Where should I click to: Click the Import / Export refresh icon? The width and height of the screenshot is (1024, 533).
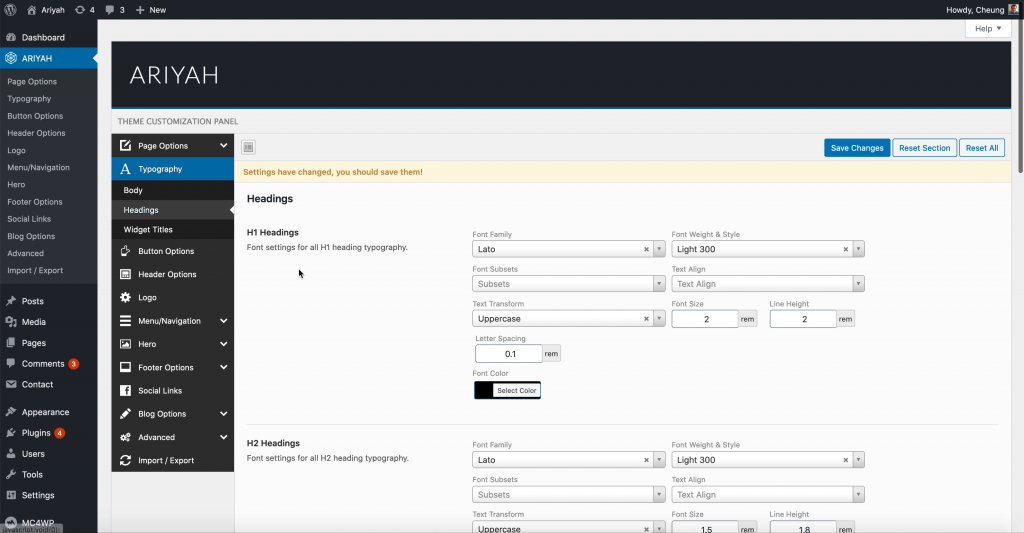[x=125, y=460]
